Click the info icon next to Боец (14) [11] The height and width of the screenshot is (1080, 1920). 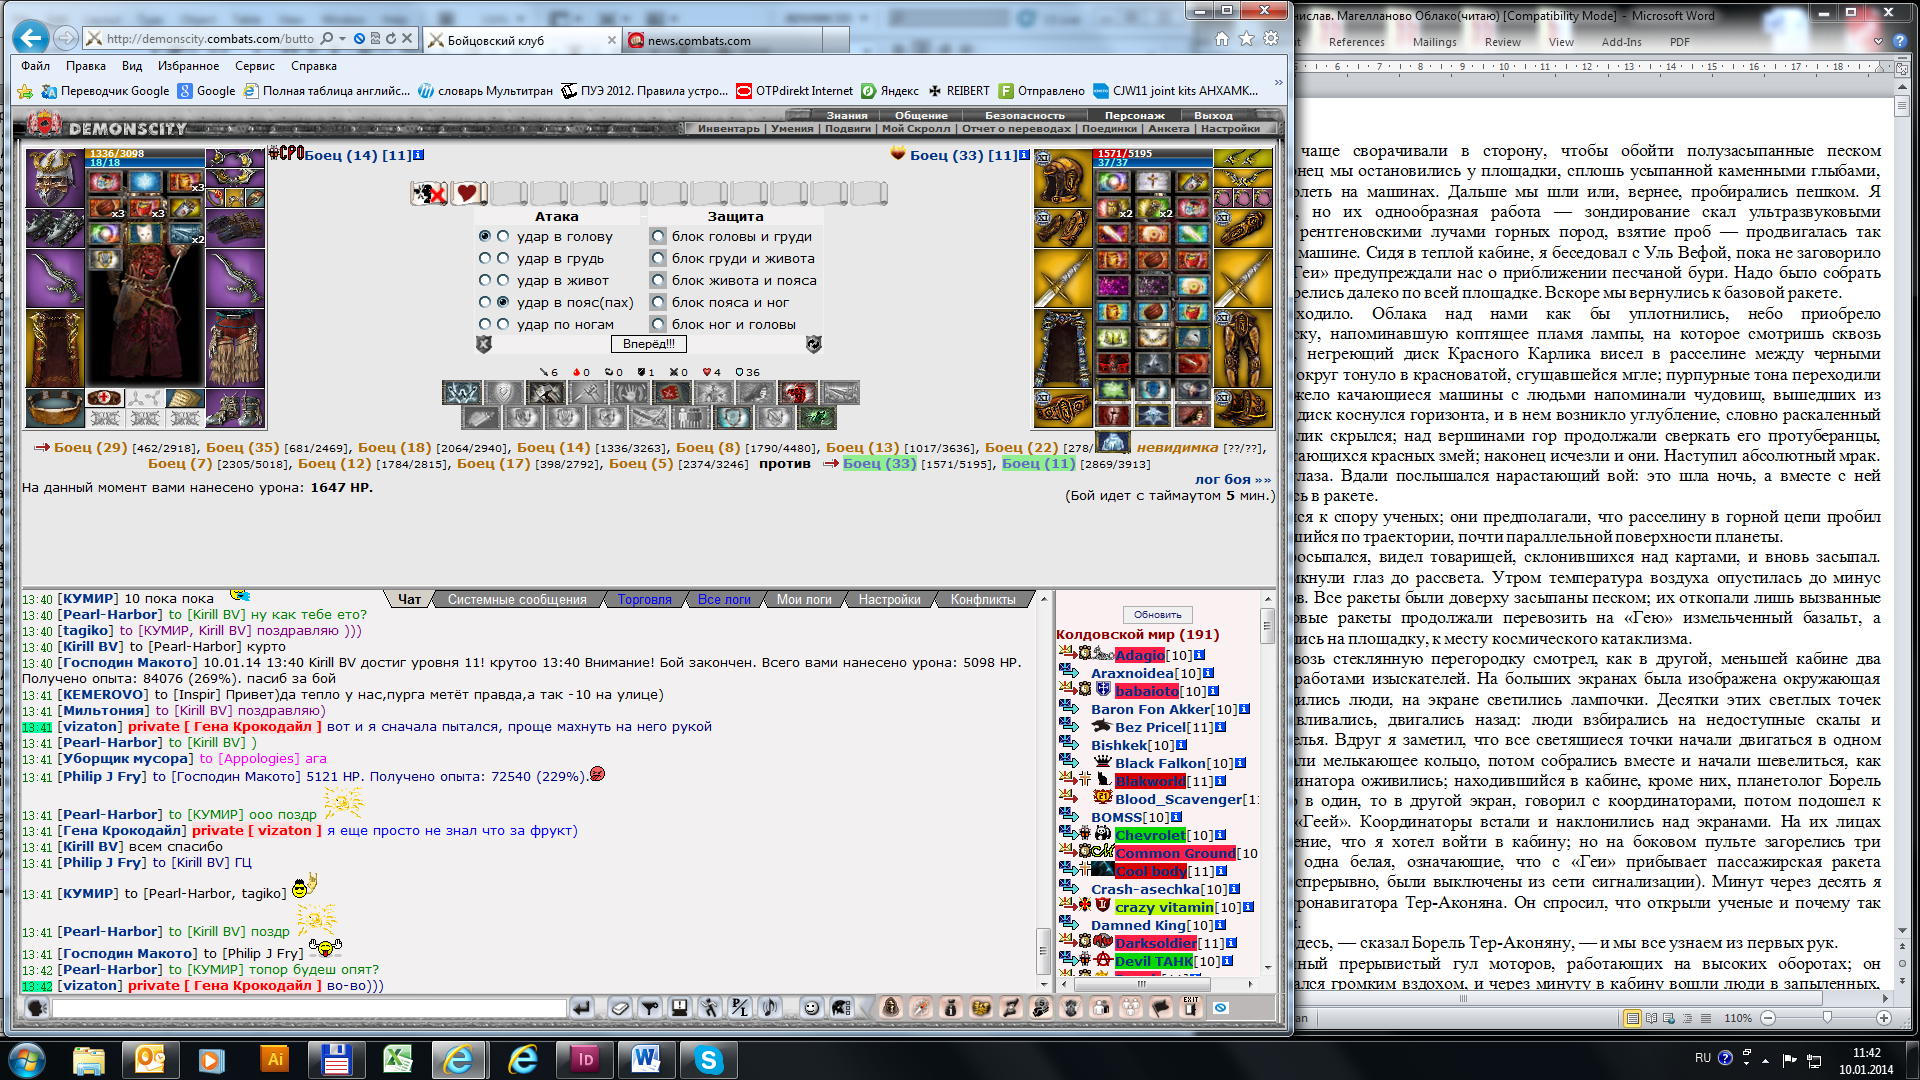(x=419, y=155)
